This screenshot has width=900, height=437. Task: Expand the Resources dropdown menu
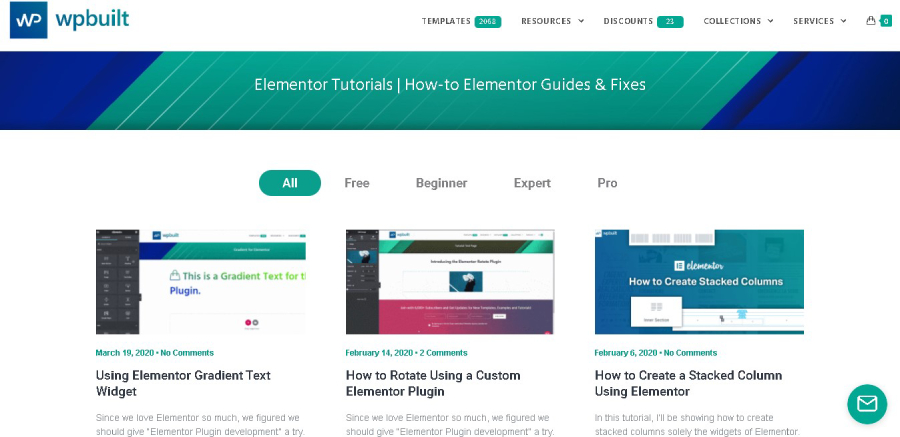point(552,21)
